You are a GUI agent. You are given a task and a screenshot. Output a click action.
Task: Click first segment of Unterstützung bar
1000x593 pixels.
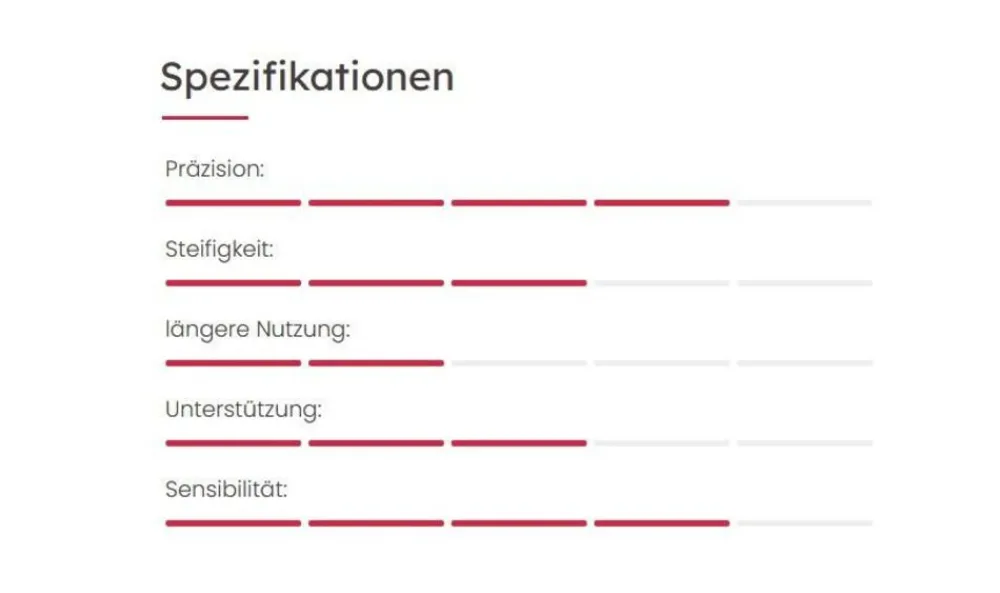[233, 443]
